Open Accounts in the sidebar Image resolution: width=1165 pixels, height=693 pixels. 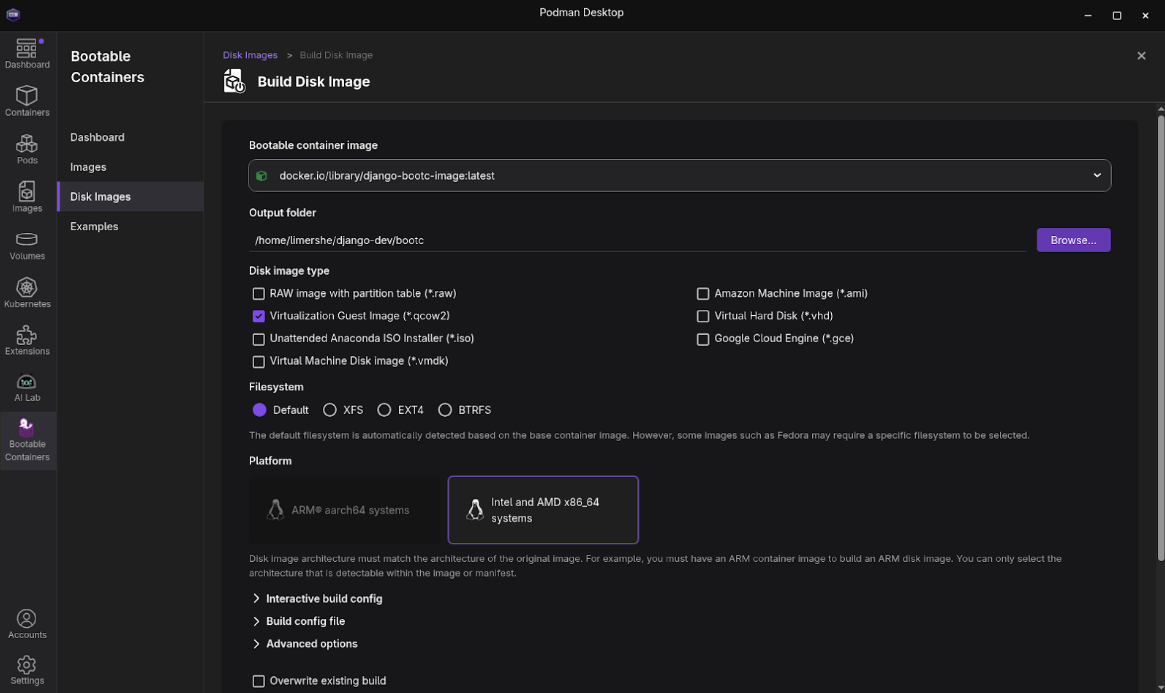pyautogui.click(x=27, y=623)
